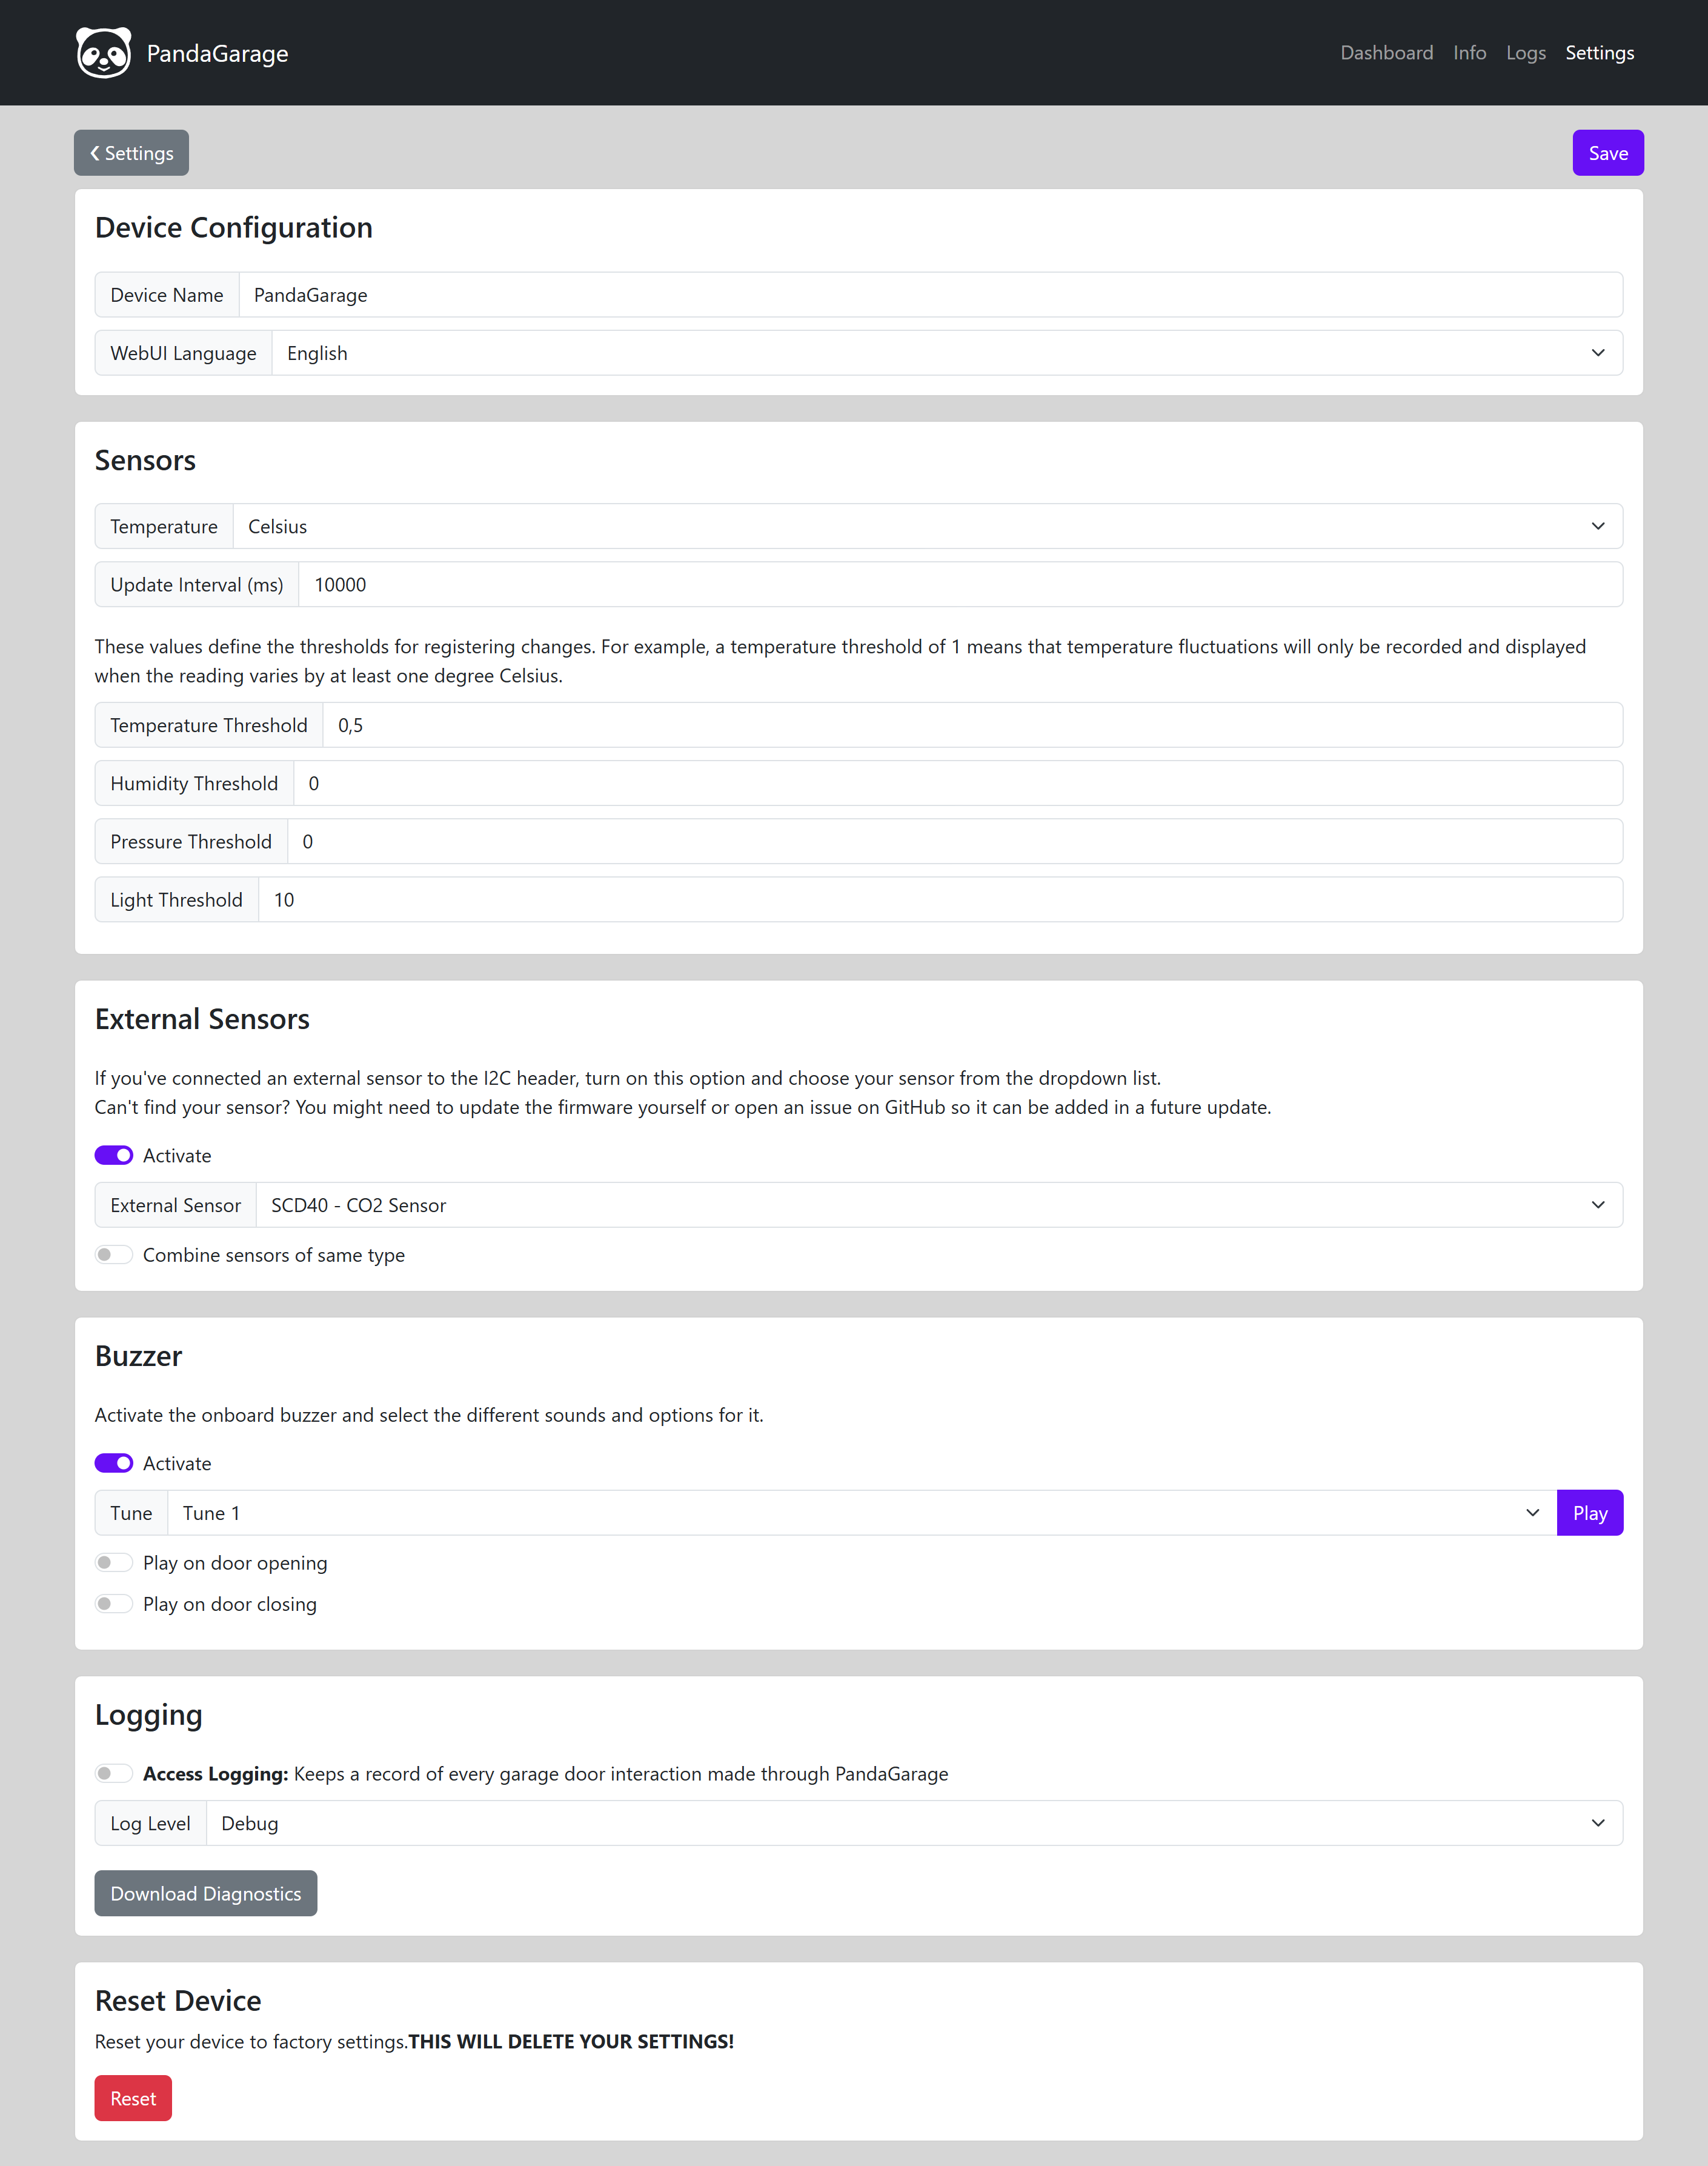Image resolution: width=1708 pixels, height=2166 pixels.
Task: Click the Device Name input field
Action: 930,295
